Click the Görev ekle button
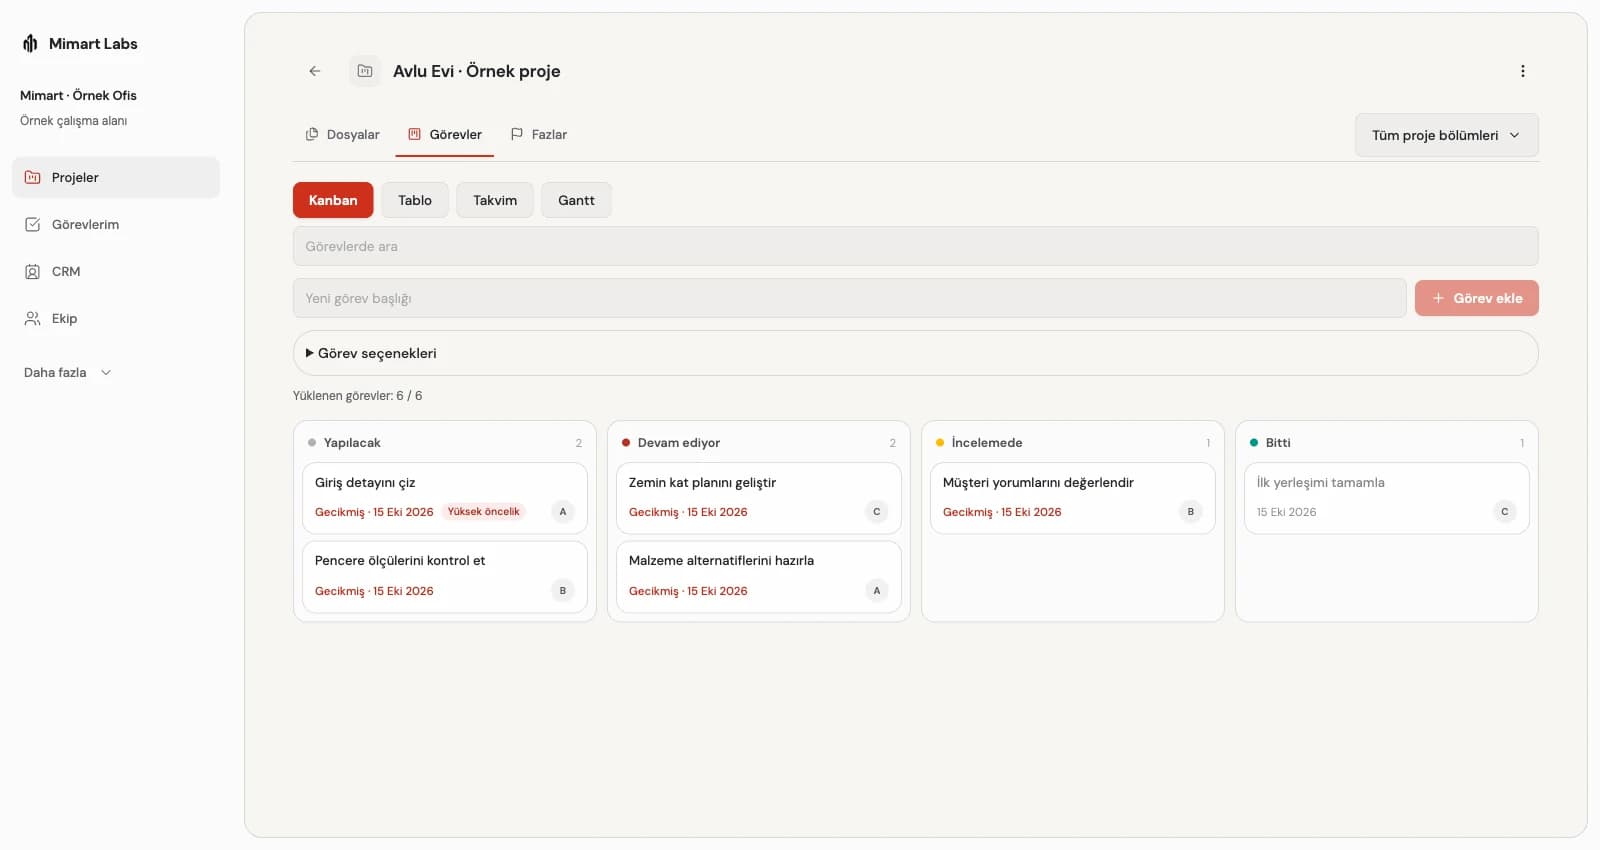The height and width of the screenshot is (850, 1600). [1477, 298]
